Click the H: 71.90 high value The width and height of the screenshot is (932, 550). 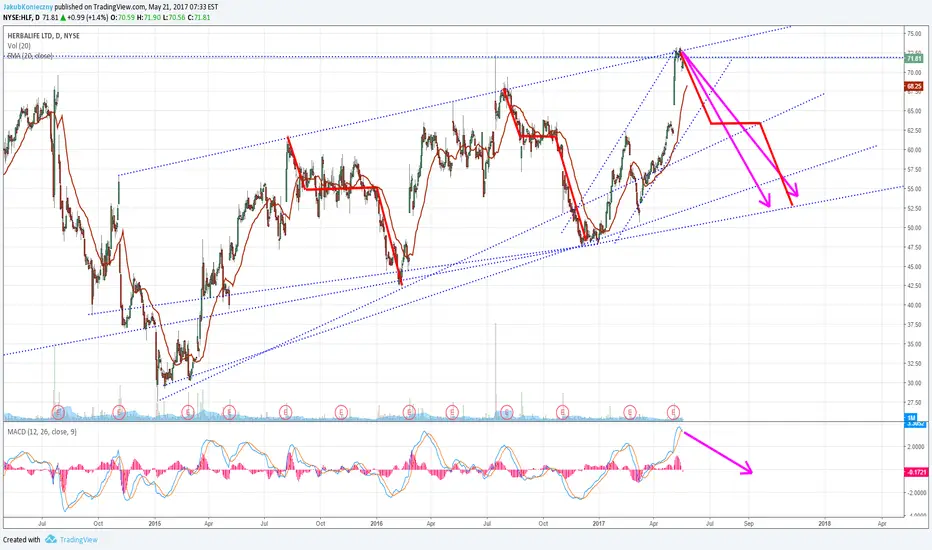point(149,17)
